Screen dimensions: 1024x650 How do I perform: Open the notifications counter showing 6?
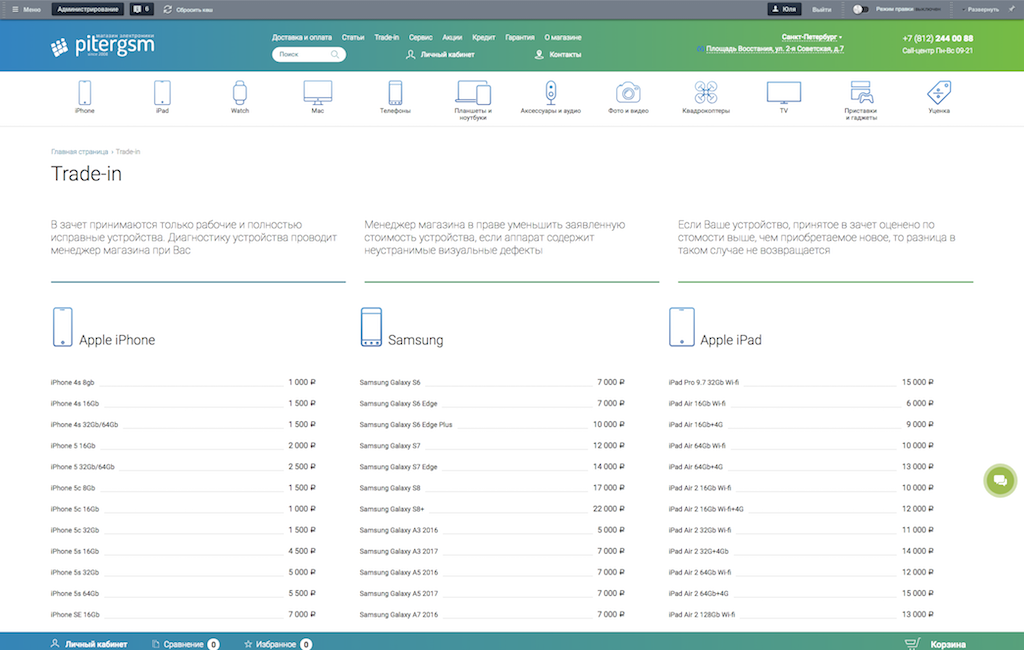[142, 9]
